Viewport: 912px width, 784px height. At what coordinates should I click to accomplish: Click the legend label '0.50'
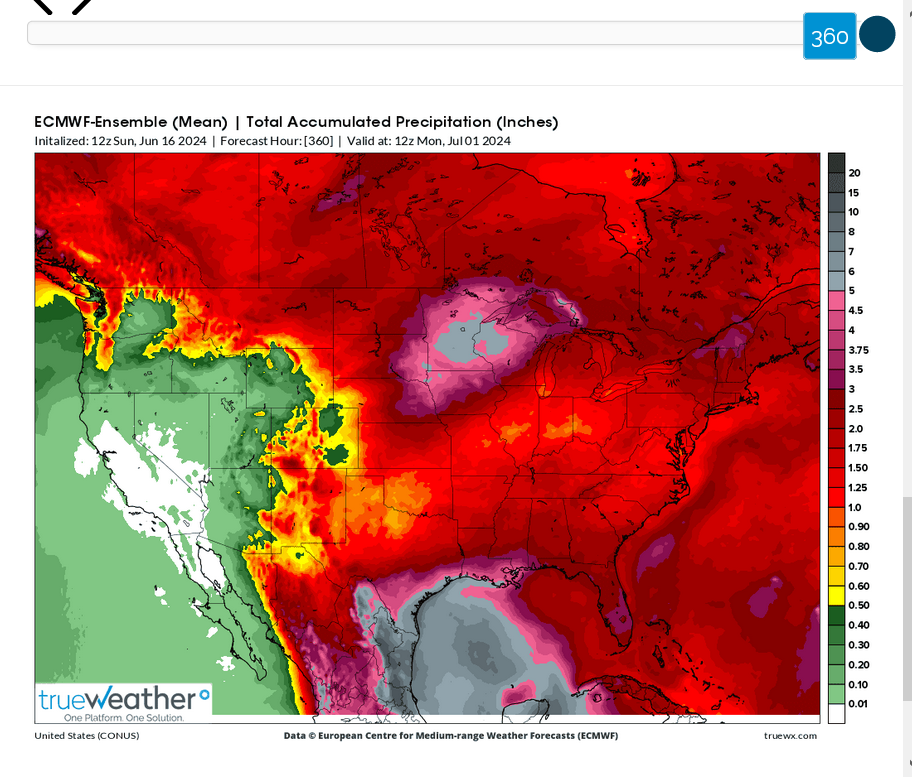[x=858, y=604]
